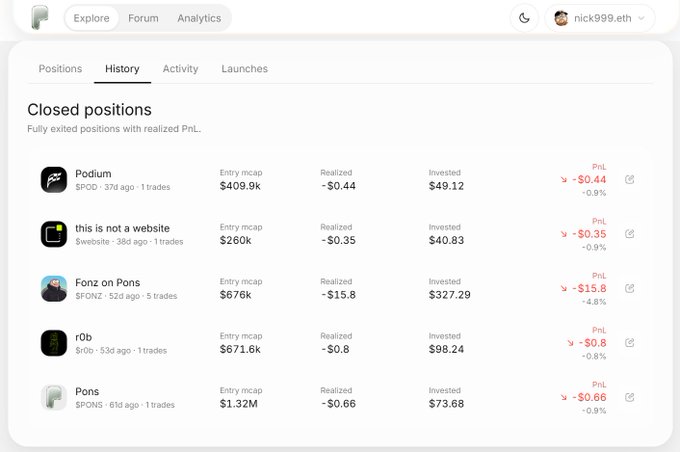Click the Pons token icon in list
Viewport: 680px width, 452px height.
pos(54,397)
